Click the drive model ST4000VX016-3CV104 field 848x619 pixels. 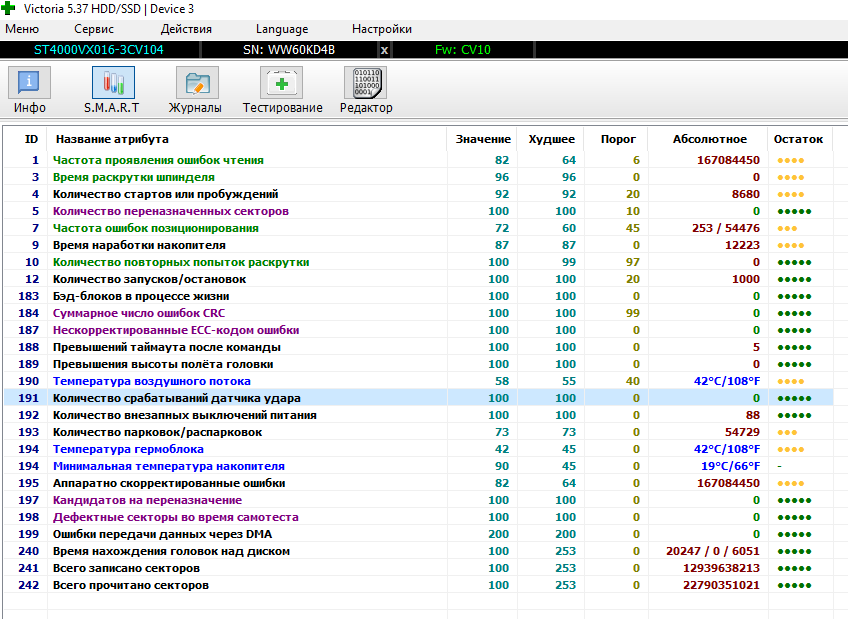99,49
